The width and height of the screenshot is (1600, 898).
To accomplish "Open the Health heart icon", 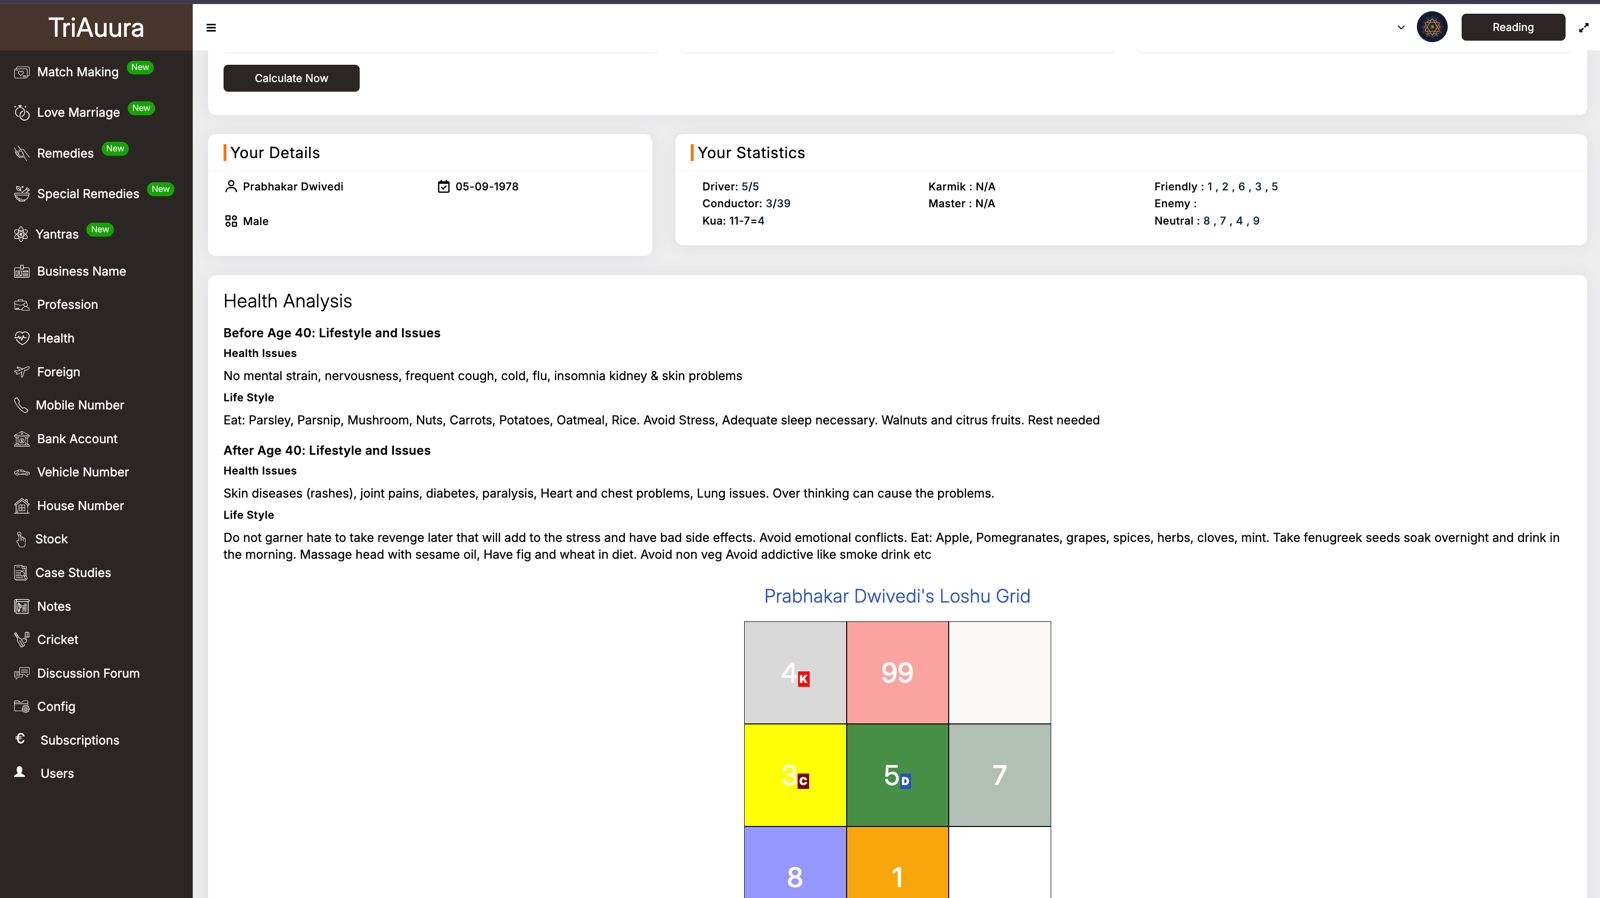I will [22, 338].
